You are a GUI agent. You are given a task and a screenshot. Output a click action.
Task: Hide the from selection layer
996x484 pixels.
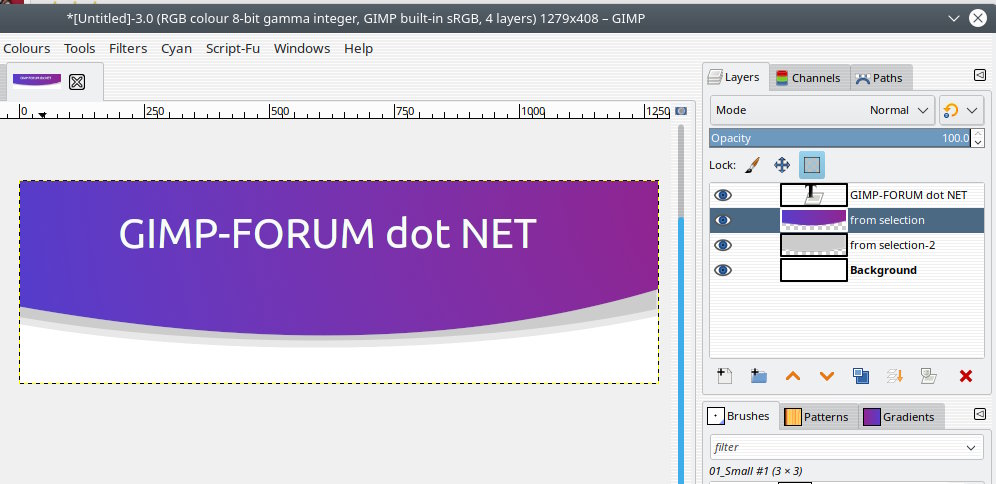(x=723, y=220)
